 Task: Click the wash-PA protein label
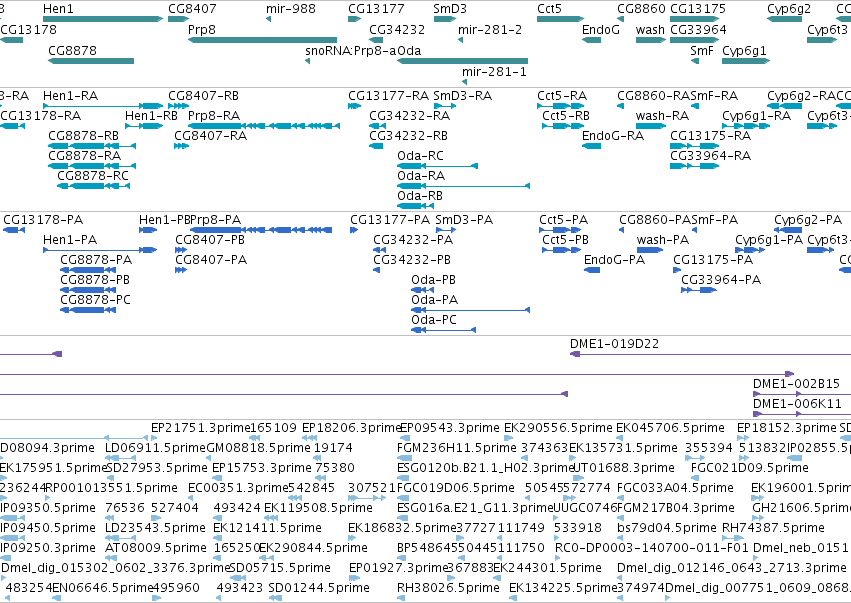(x=663, y=240)
